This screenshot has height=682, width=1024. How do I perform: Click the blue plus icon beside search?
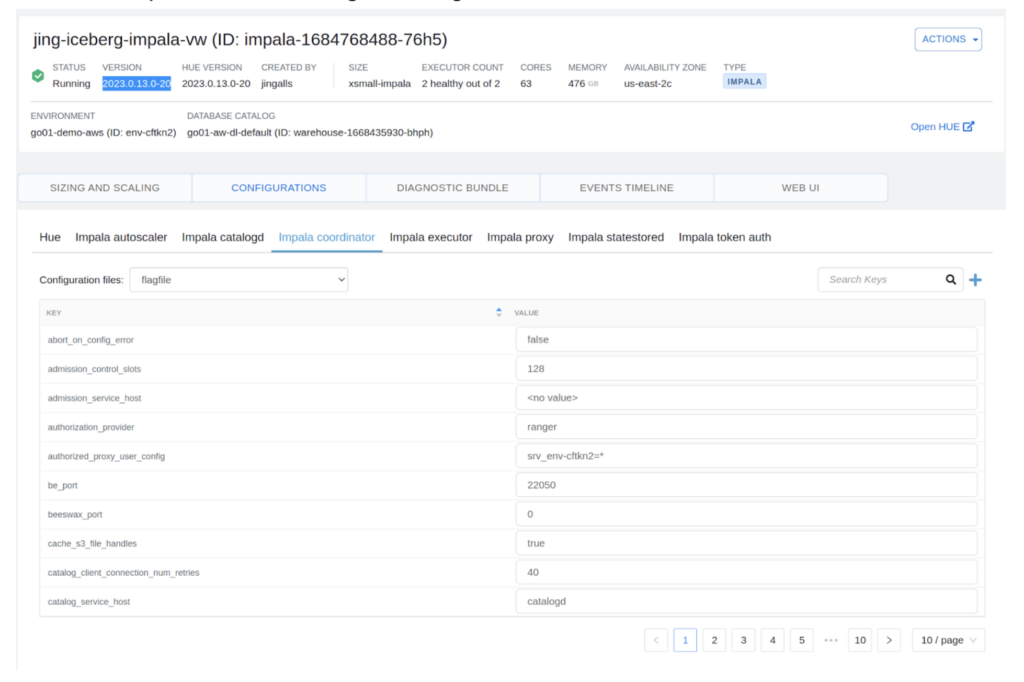[975, 279]
